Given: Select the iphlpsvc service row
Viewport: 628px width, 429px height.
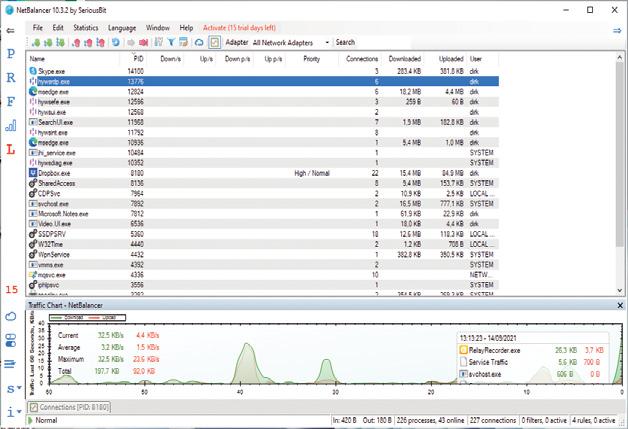Looking at the screenshot, I should click(x=263, y=285).
